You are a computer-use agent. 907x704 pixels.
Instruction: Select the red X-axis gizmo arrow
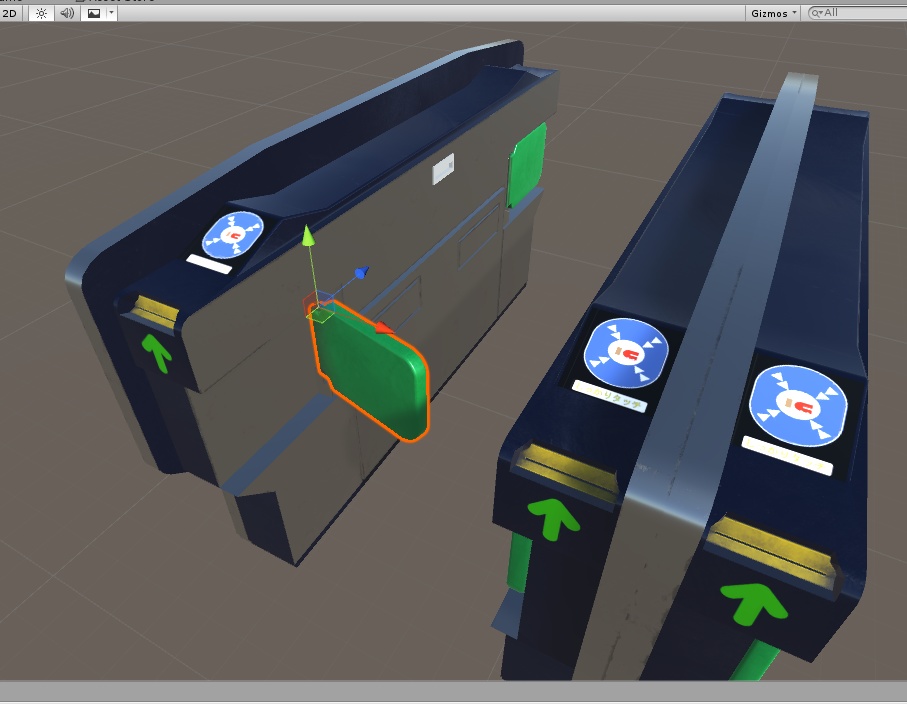[x=384, y=329]
